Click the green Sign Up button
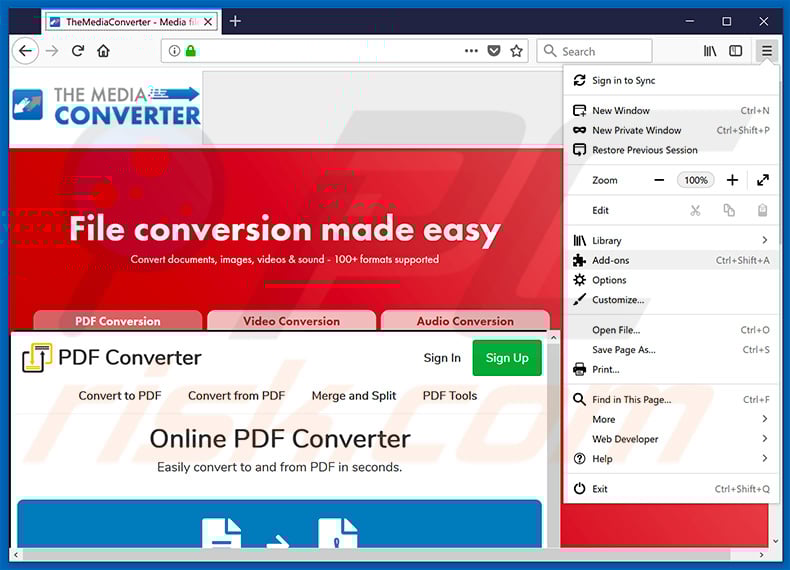Image resolution: width=790 pixels, height=570 pixels. pyautogui.click(x=507, y=358)
